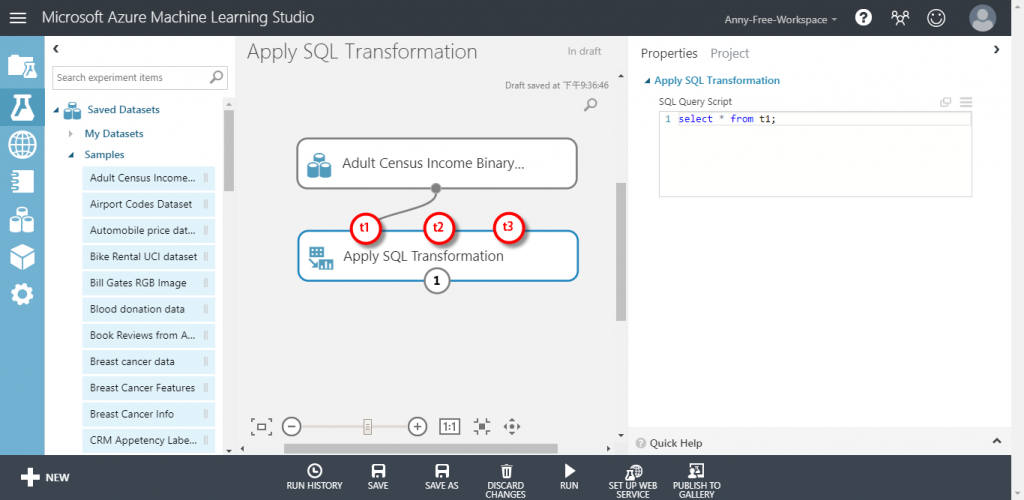Click the Apply SQL Transformation module icon
This screenshot has height=500, width=1024.
click(321, 257)
